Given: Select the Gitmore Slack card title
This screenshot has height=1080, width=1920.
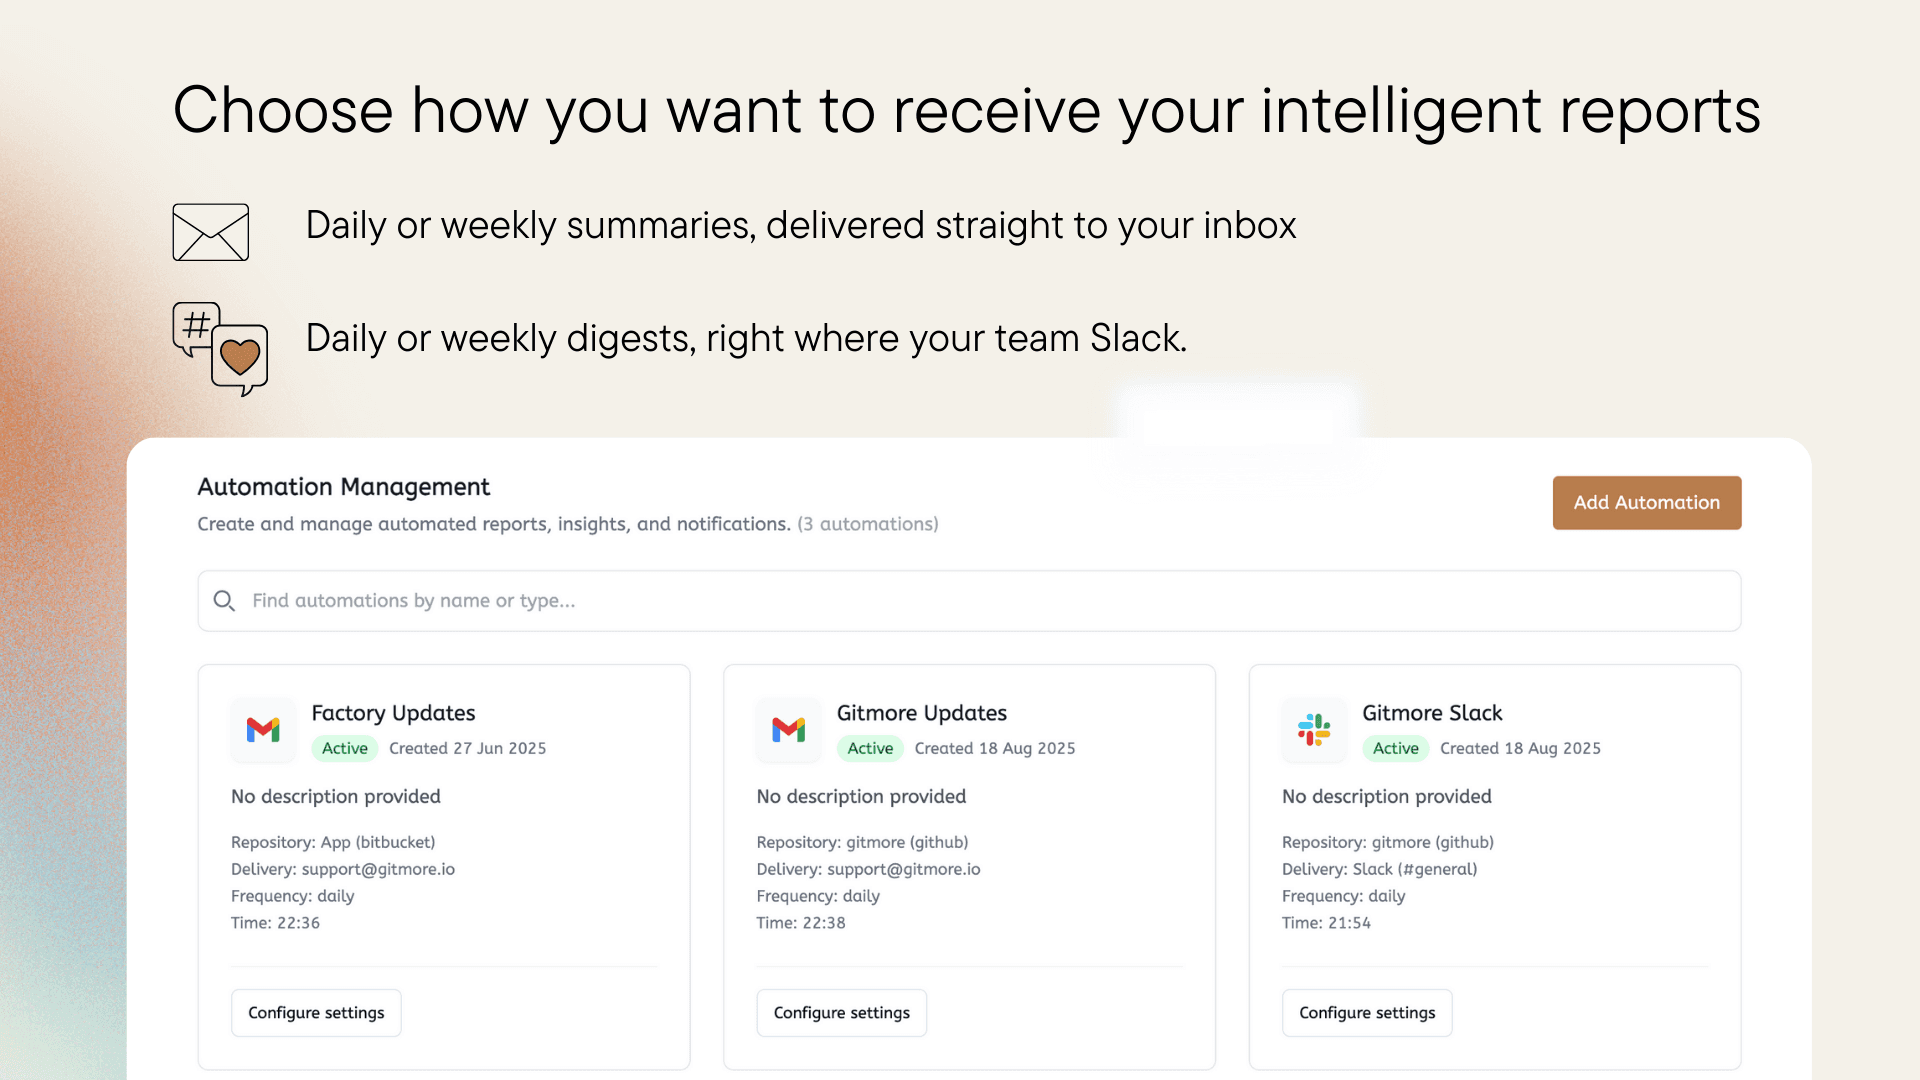Looking at the screenshot, I should click(1432, 713).
